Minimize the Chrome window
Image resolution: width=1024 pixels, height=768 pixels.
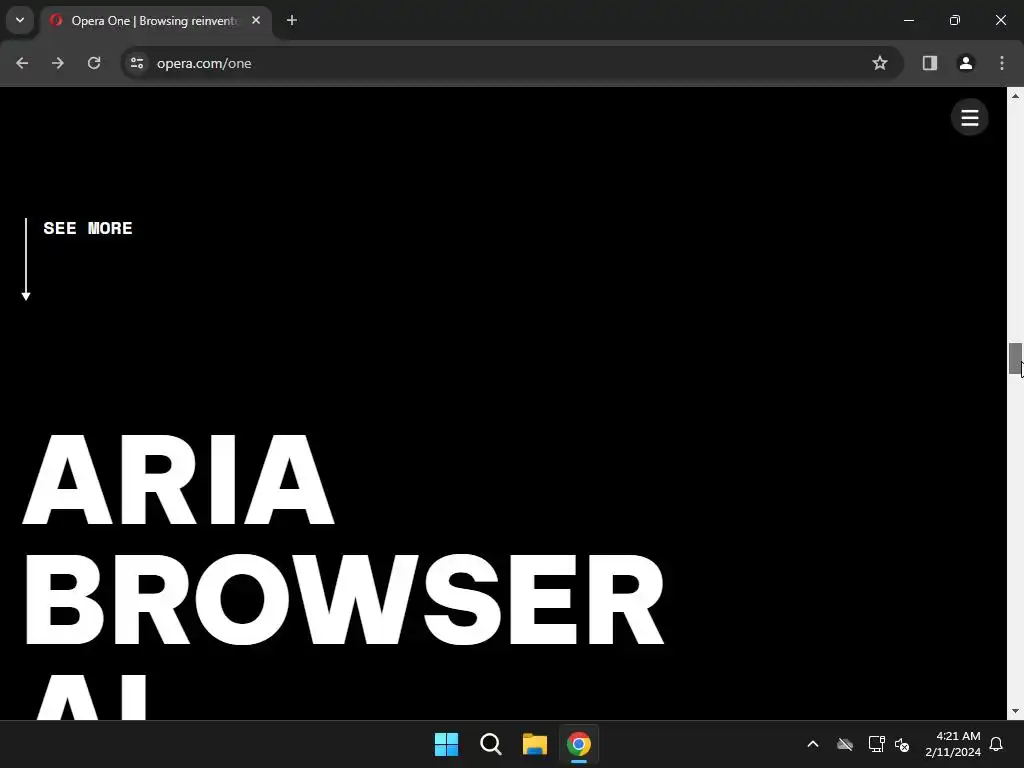click(908, 20)
